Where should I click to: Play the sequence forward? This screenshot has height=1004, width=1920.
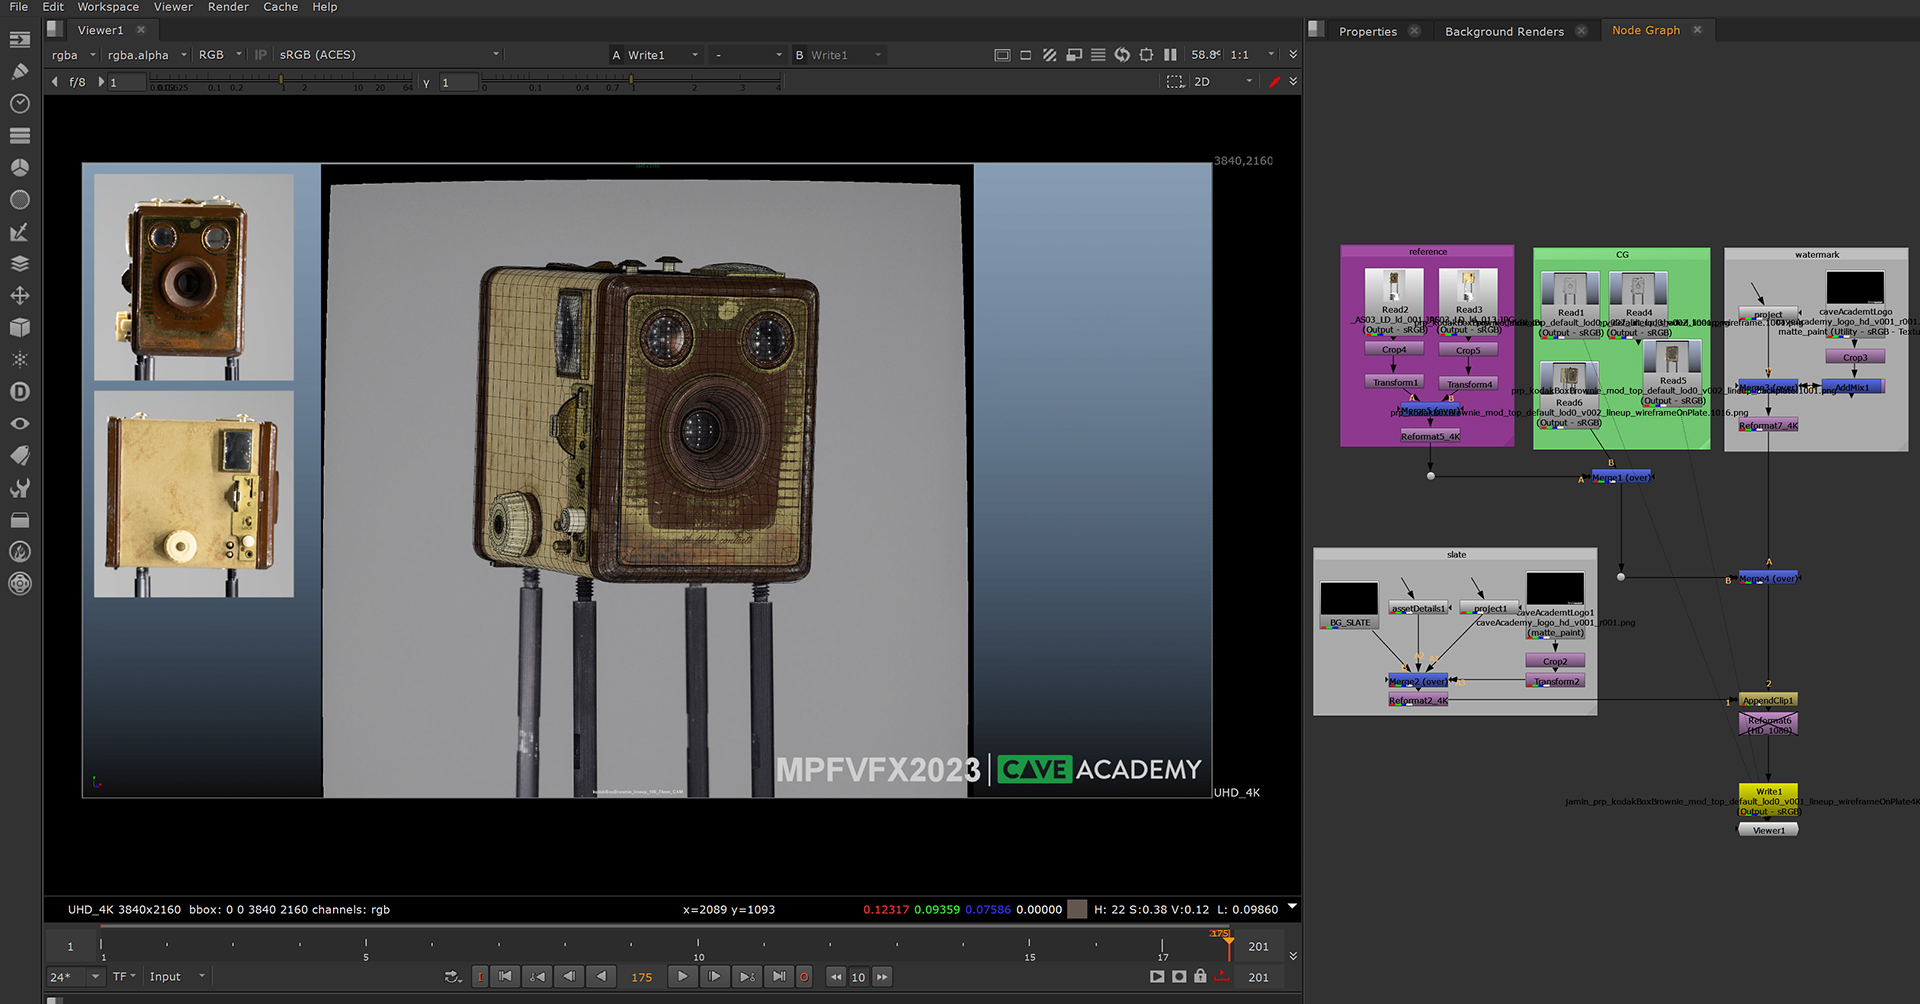(682, 977)
